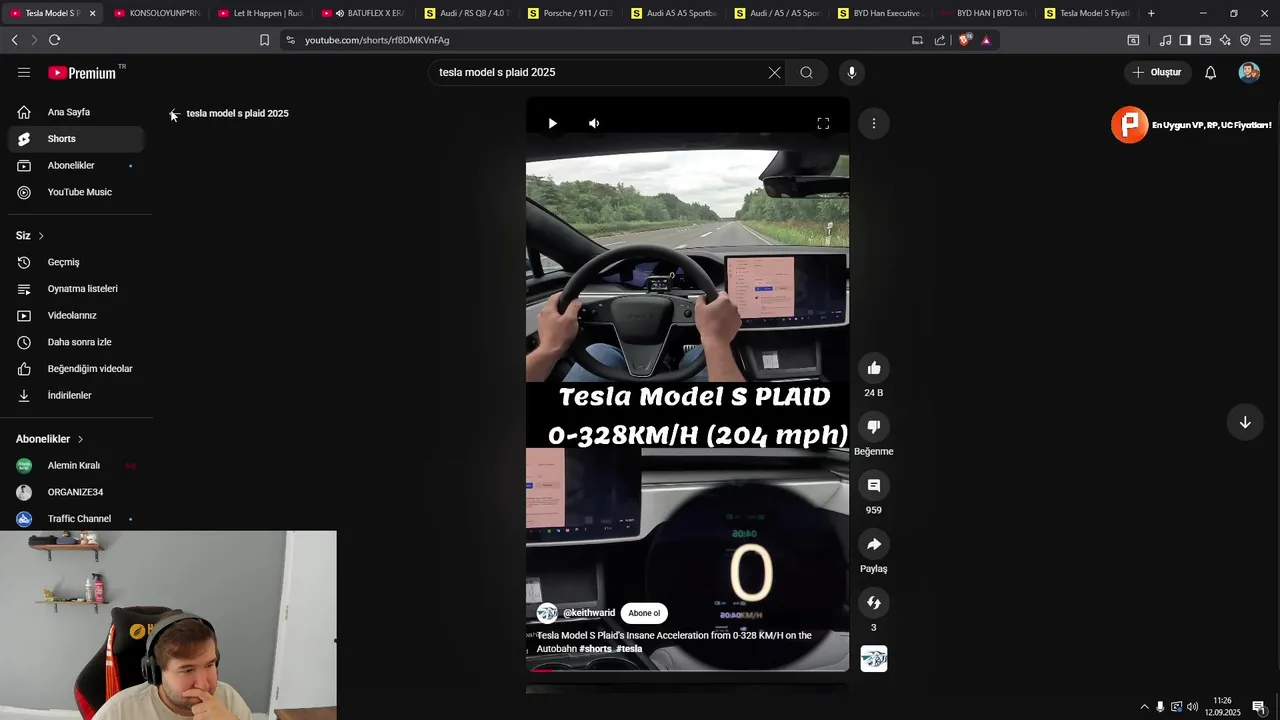The width and height of the screenshot is (1280, 720).
Task: Open Traffic Channel subscription
Action: coord(76,519)
